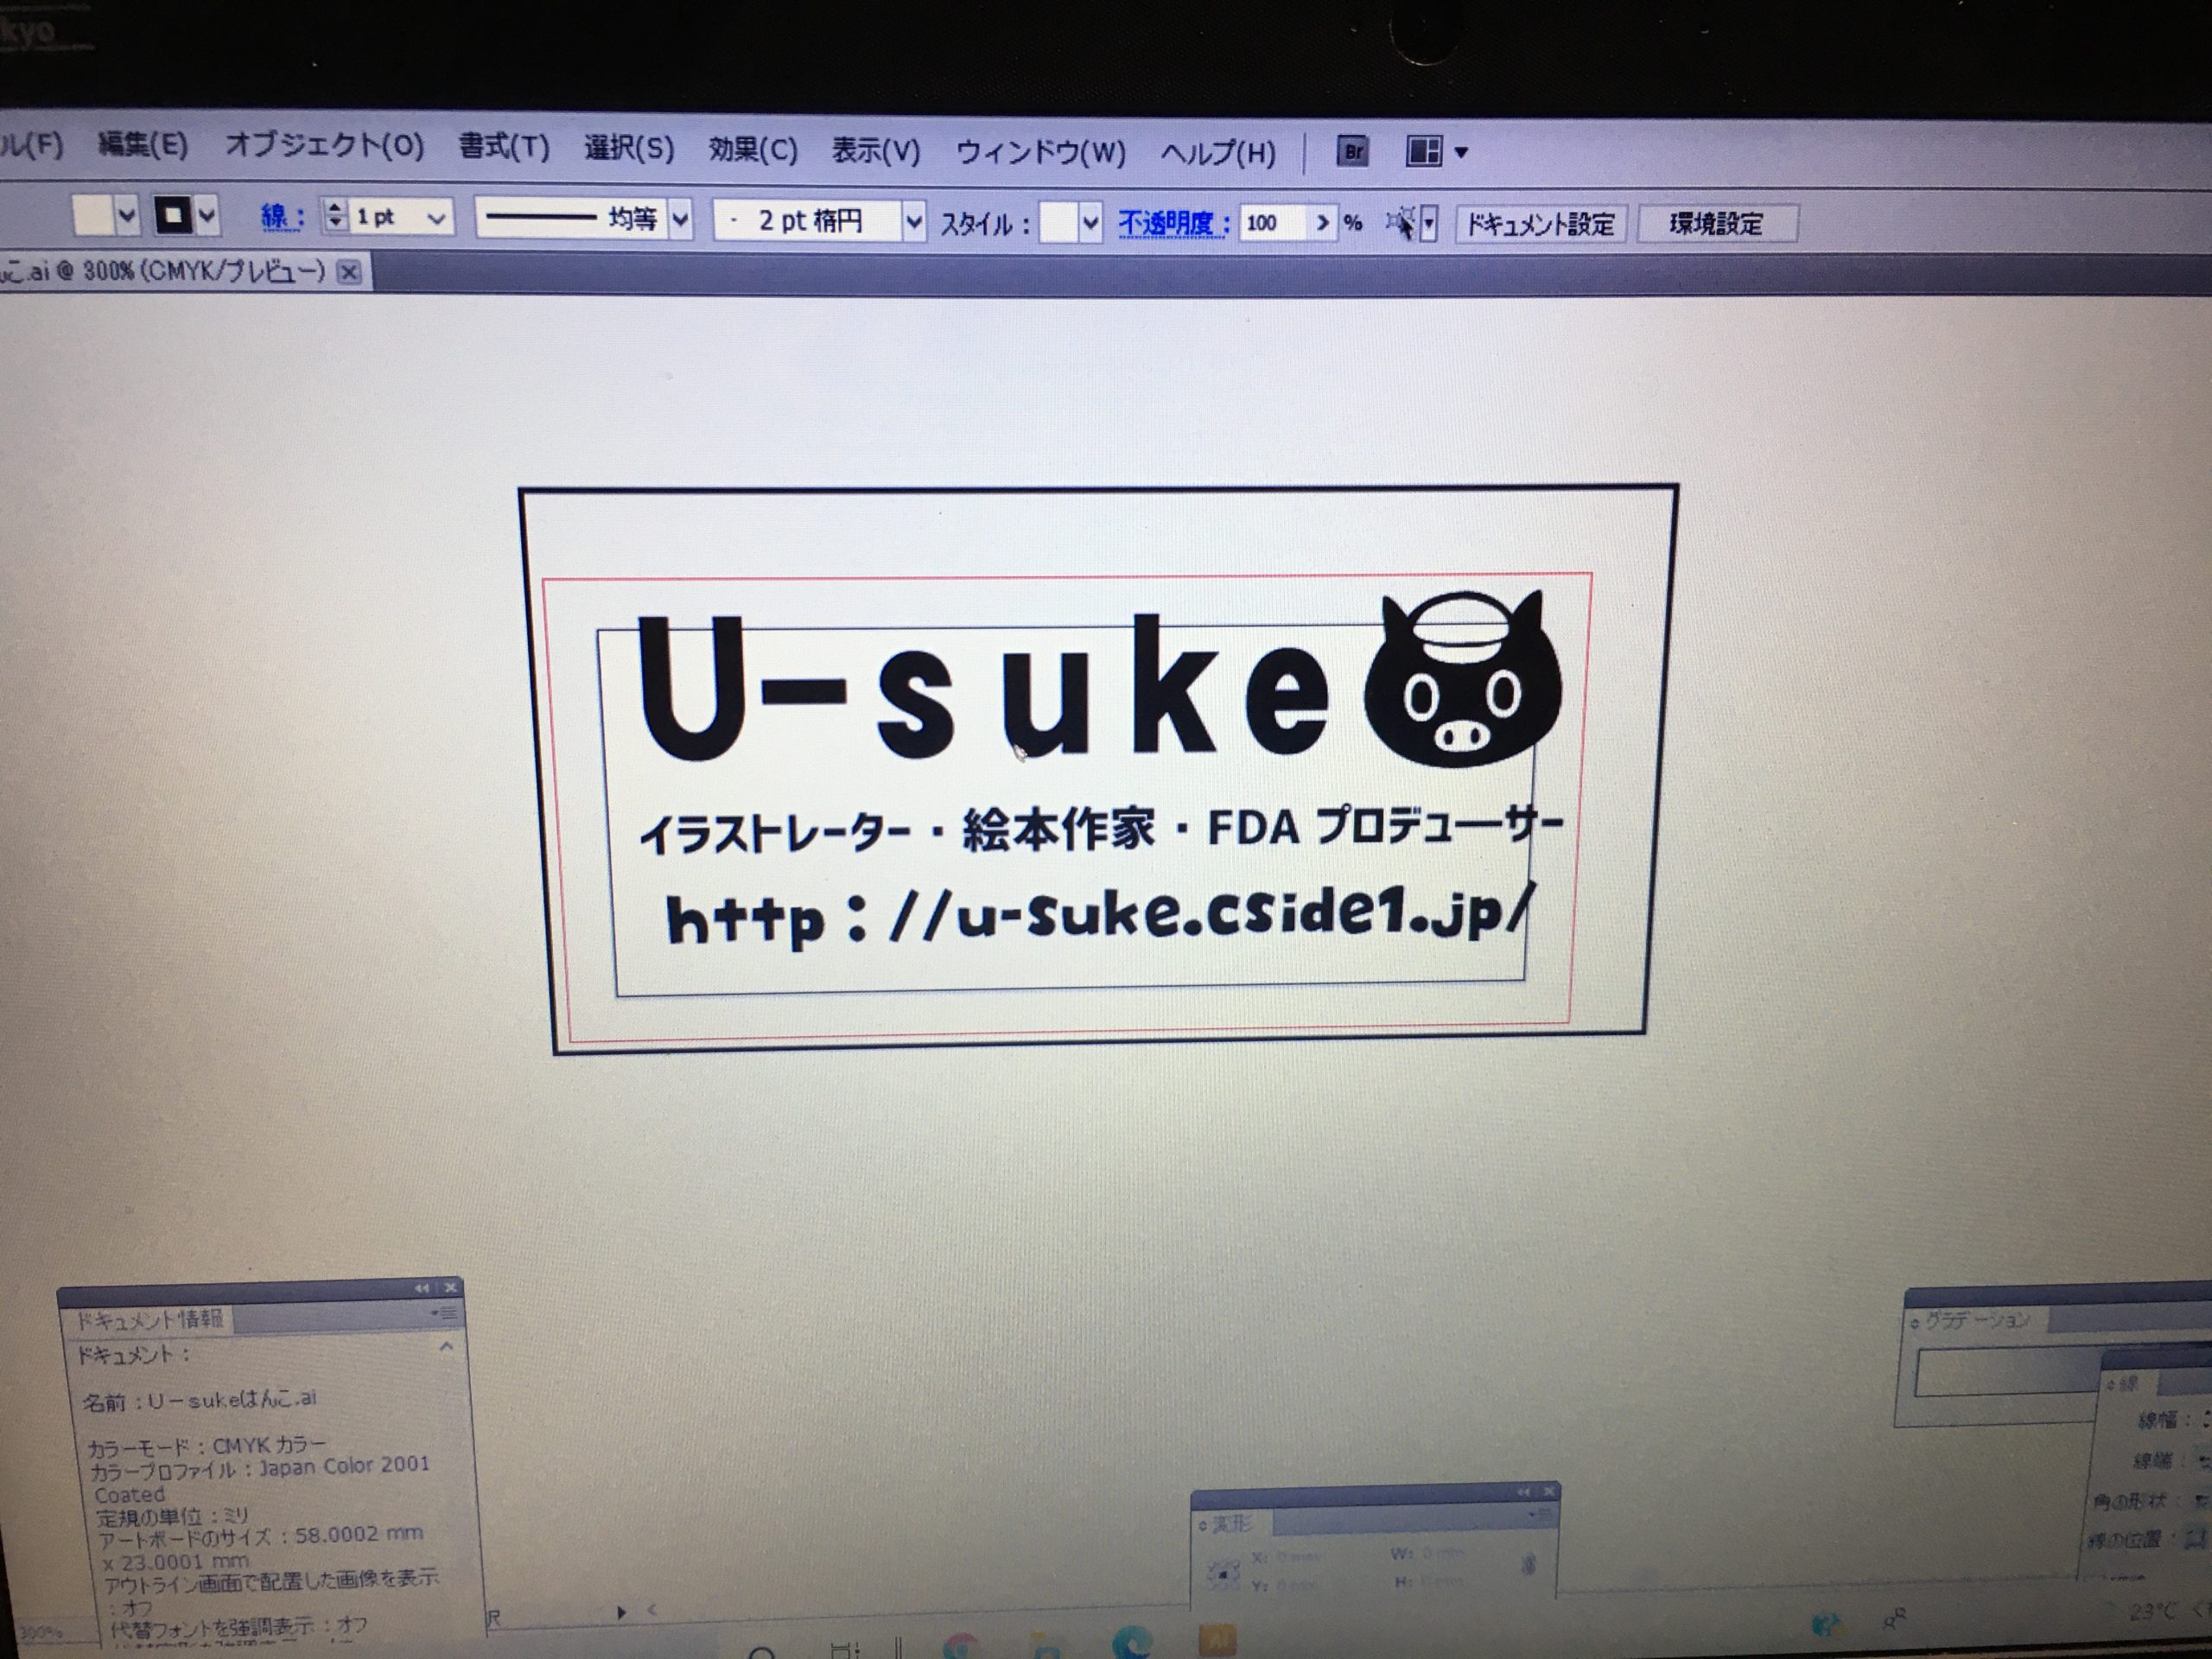This screenshot has width=2212, height=1659.
Task: Click the 線 stroke panel link
Action: pyautogui.click(x=282, y=217)
